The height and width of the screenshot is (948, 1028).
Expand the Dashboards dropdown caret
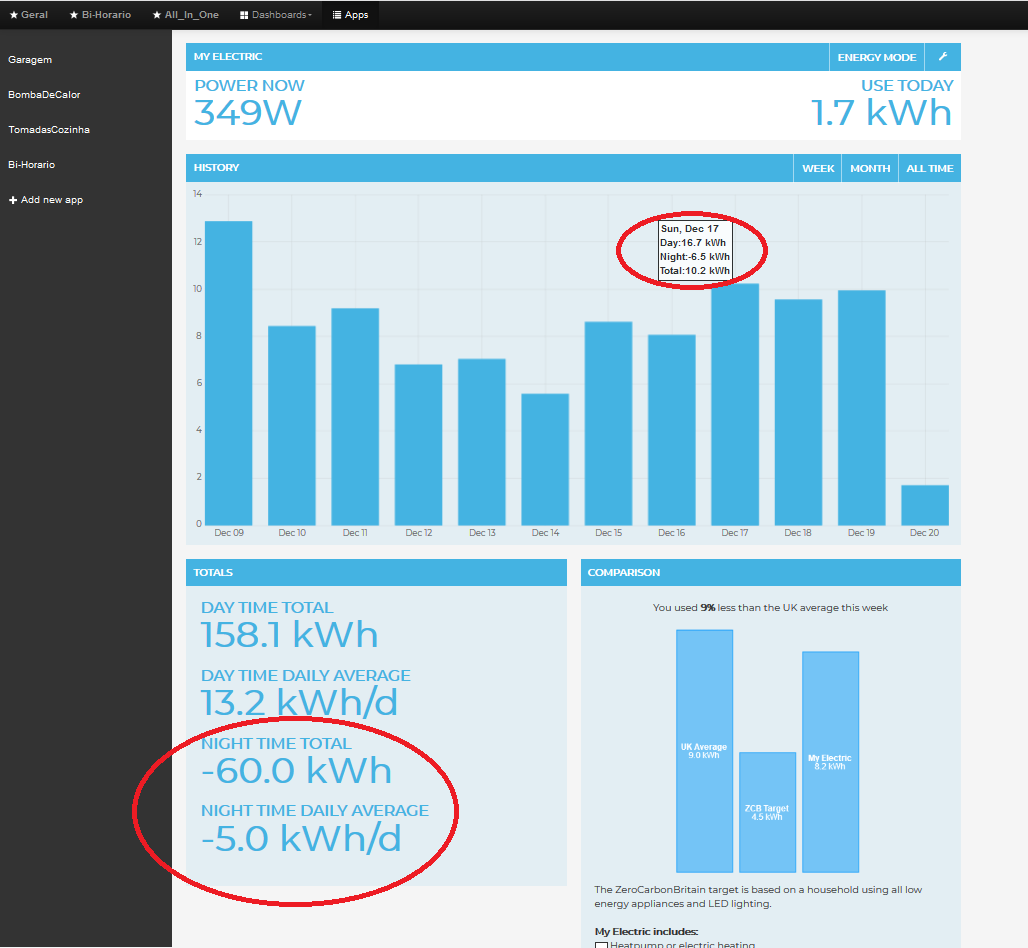click(x=310, y=16)
